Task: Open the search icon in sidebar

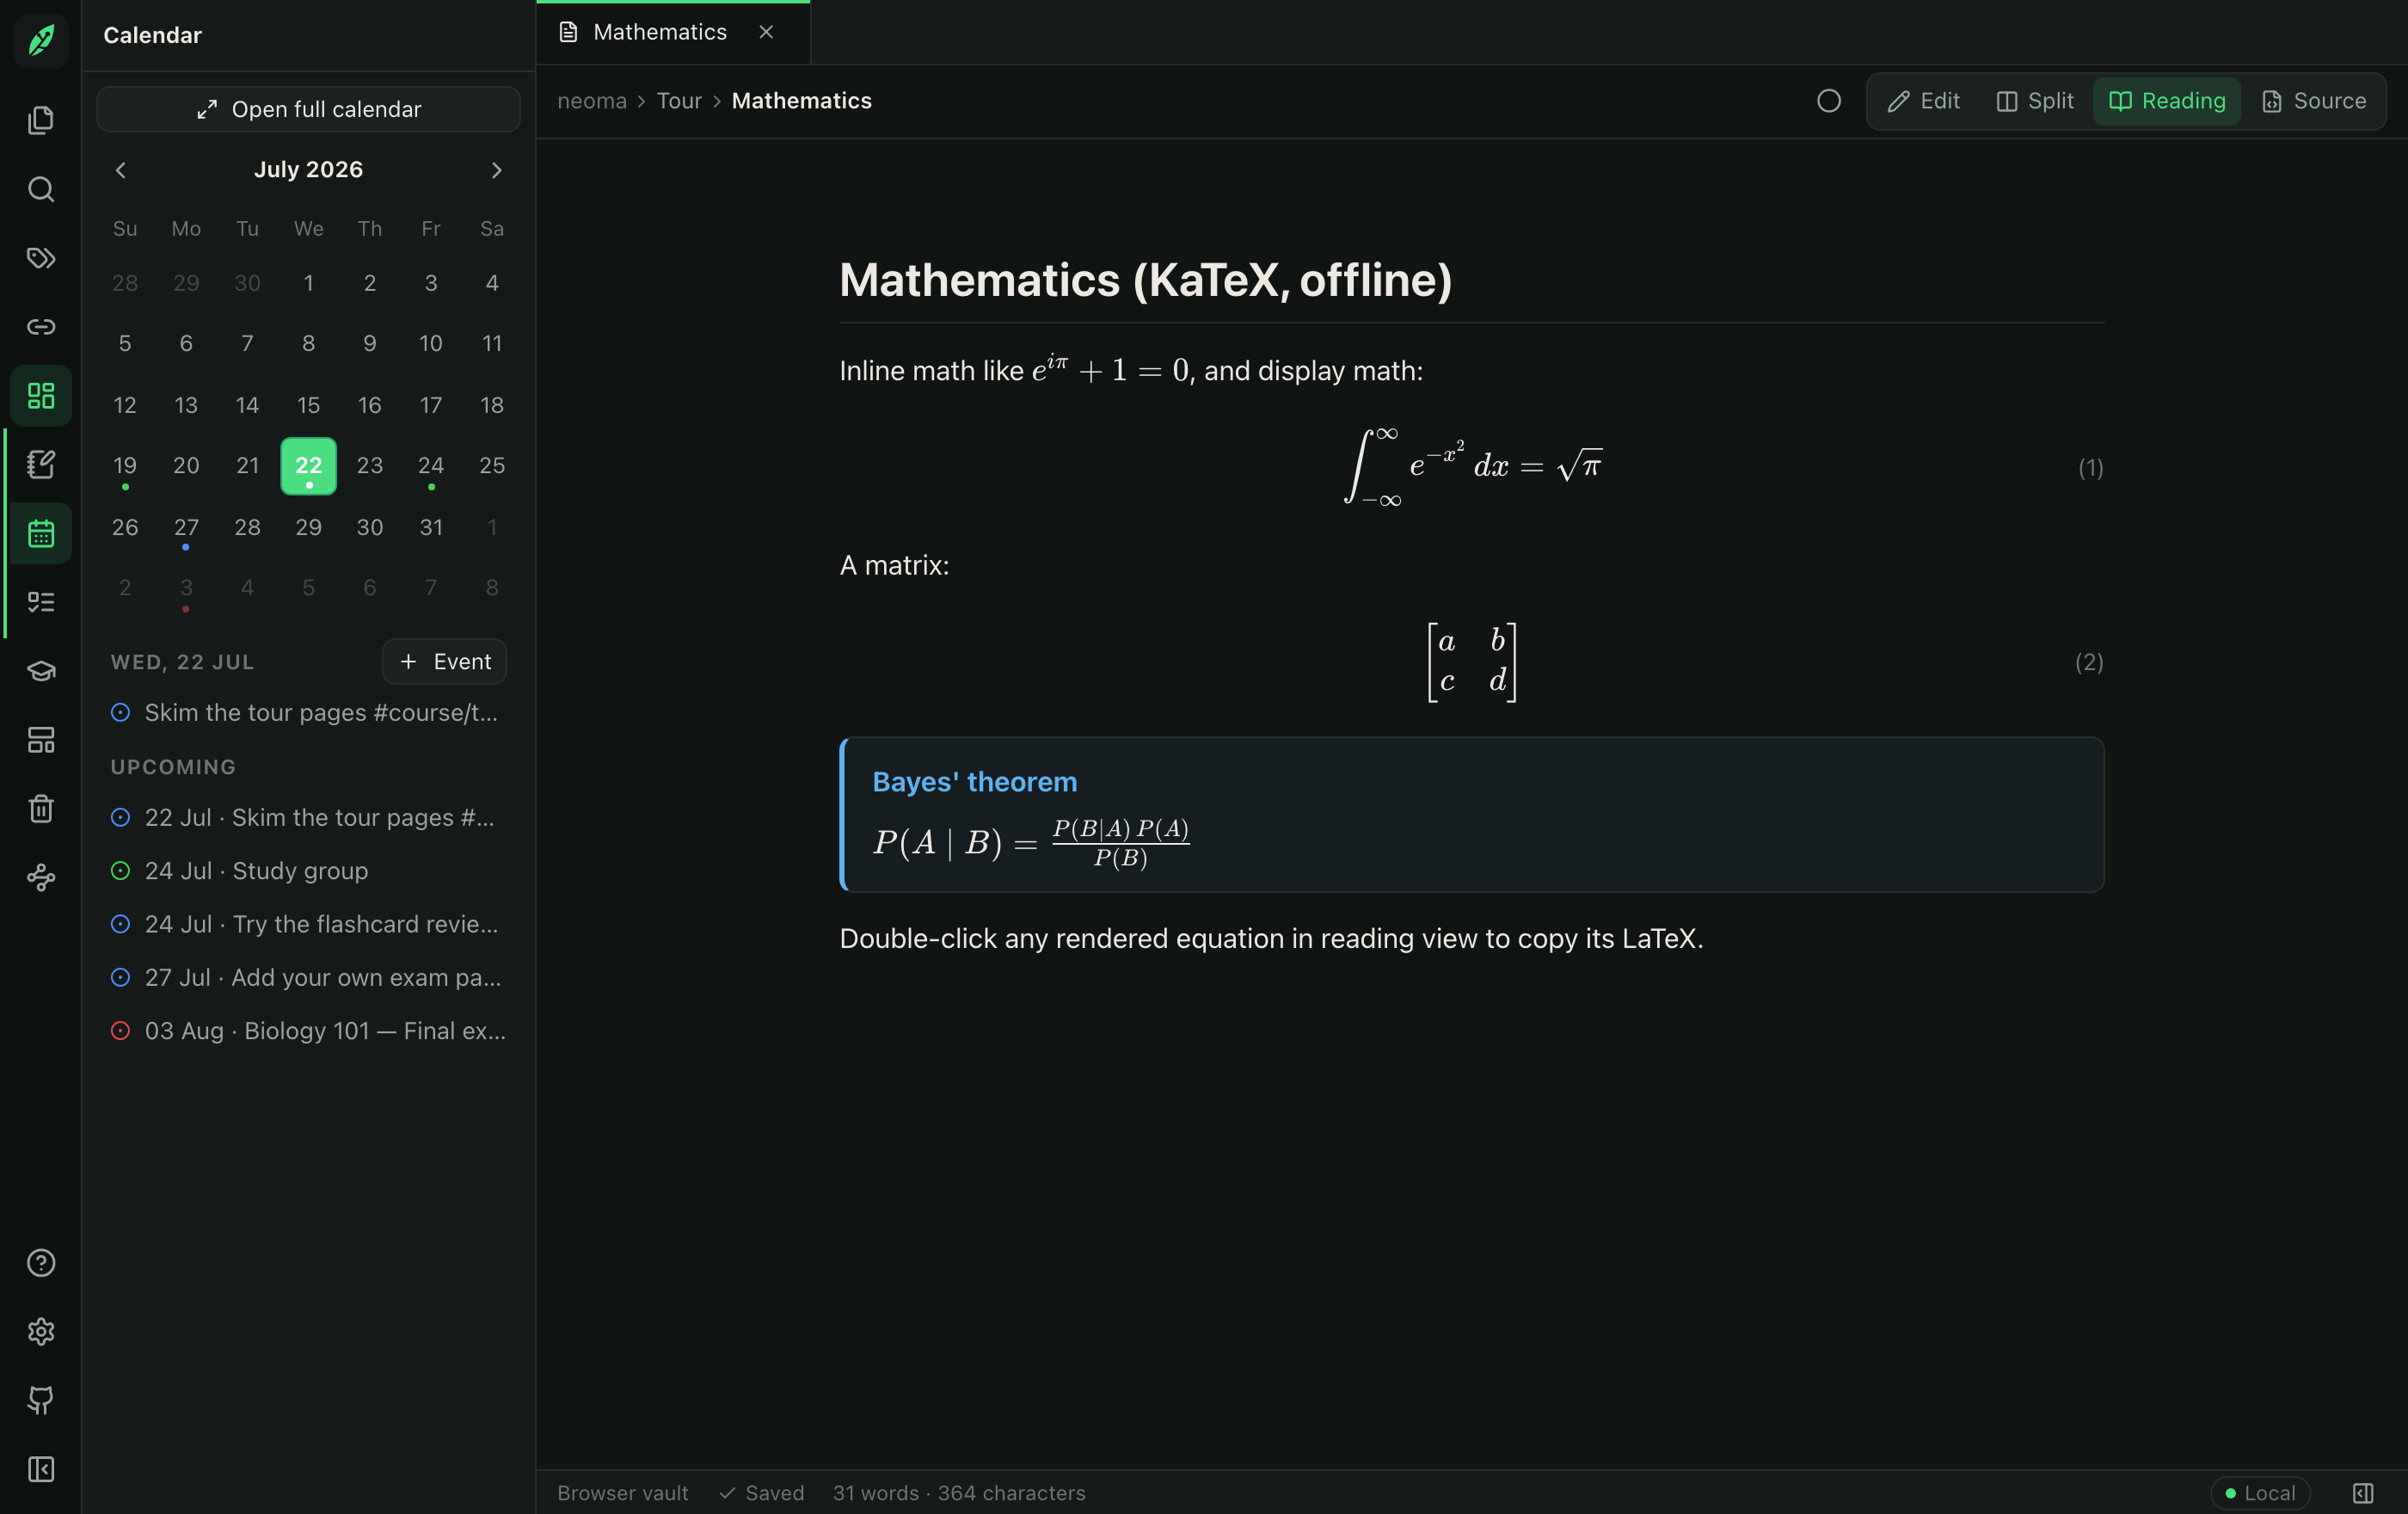Action: [x=41, y=189]
